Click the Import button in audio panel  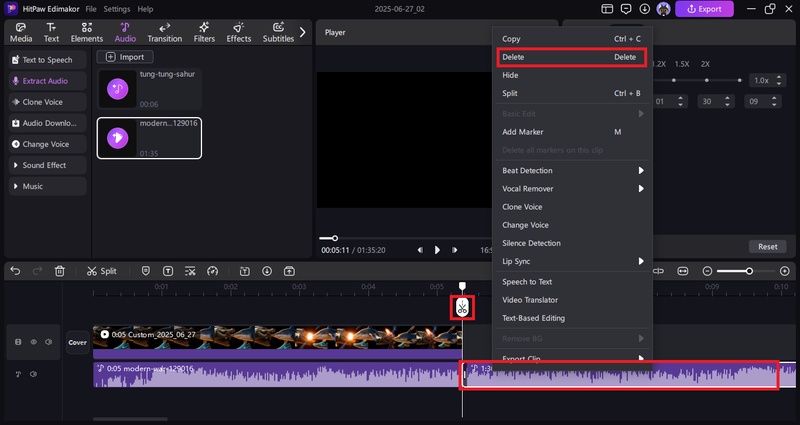point(125,57)
